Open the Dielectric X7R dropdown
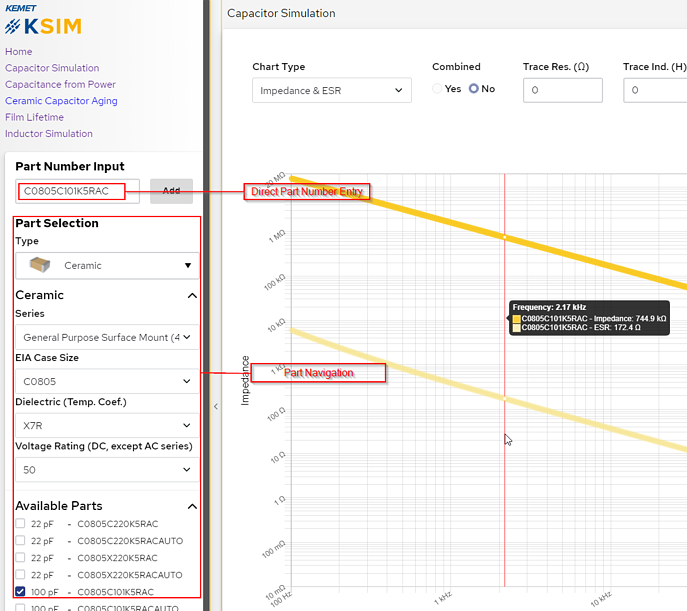The width and height of the screenshot is (687, 611). (x=107, y=425)
